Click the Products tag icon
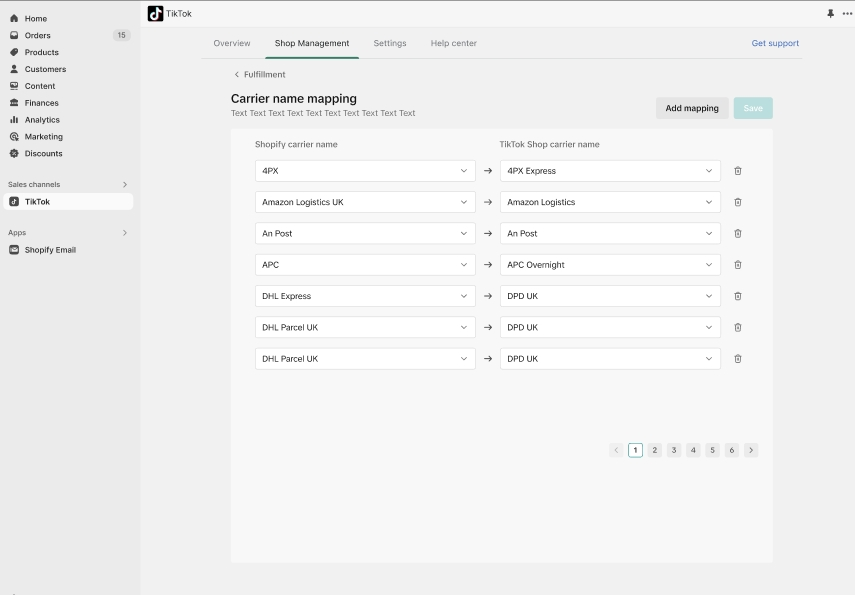855x595 pixels. click(14, 52)
